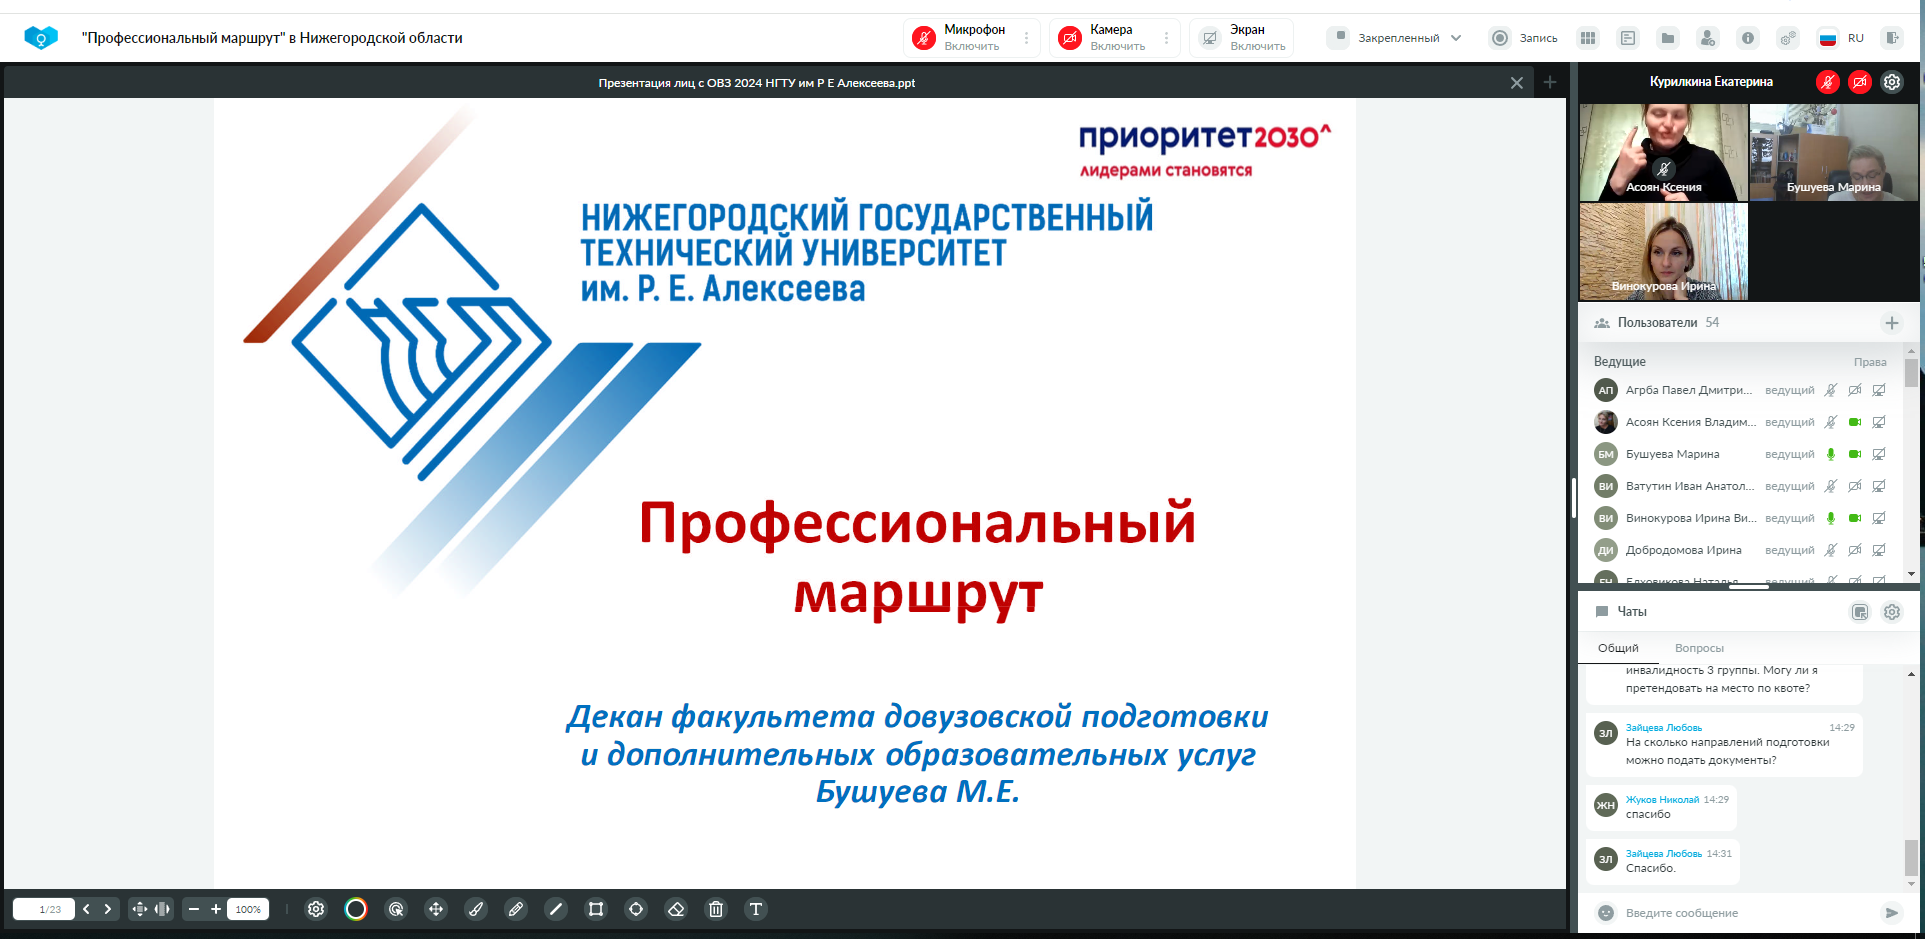This screenshot has height=939, width=1925.
Task: Select the brush drawing tool
Action: [x=476, y=909]
